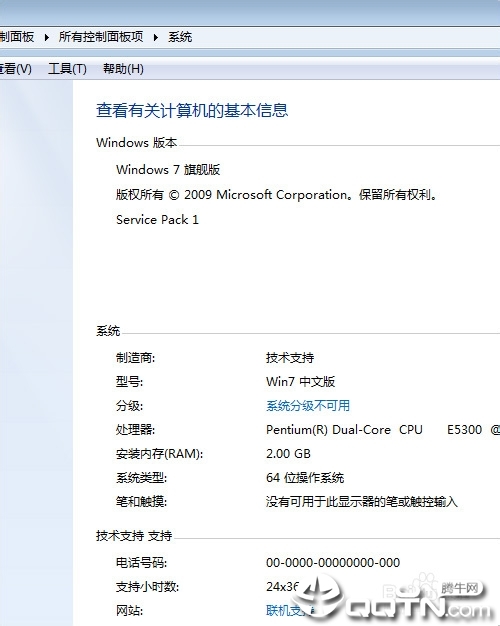
Task: Click 系统 breadcrumb segment in address bar
Action: [180, 37]
